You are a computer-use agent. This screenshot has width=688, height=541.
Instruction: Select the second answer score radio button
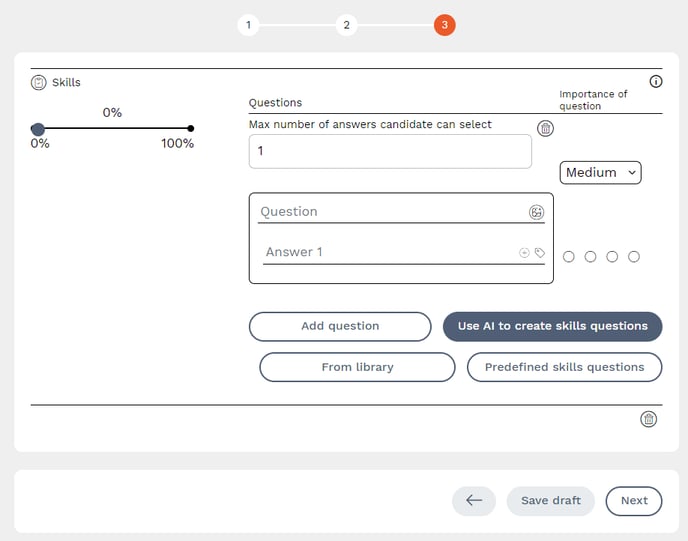pyautogui.click(x=590, y=257)
